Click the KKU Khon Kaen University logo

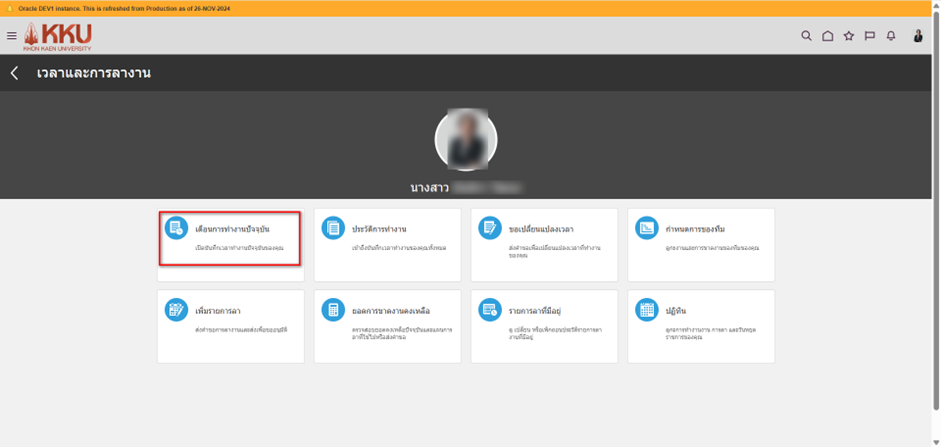(x=59, y=36)
